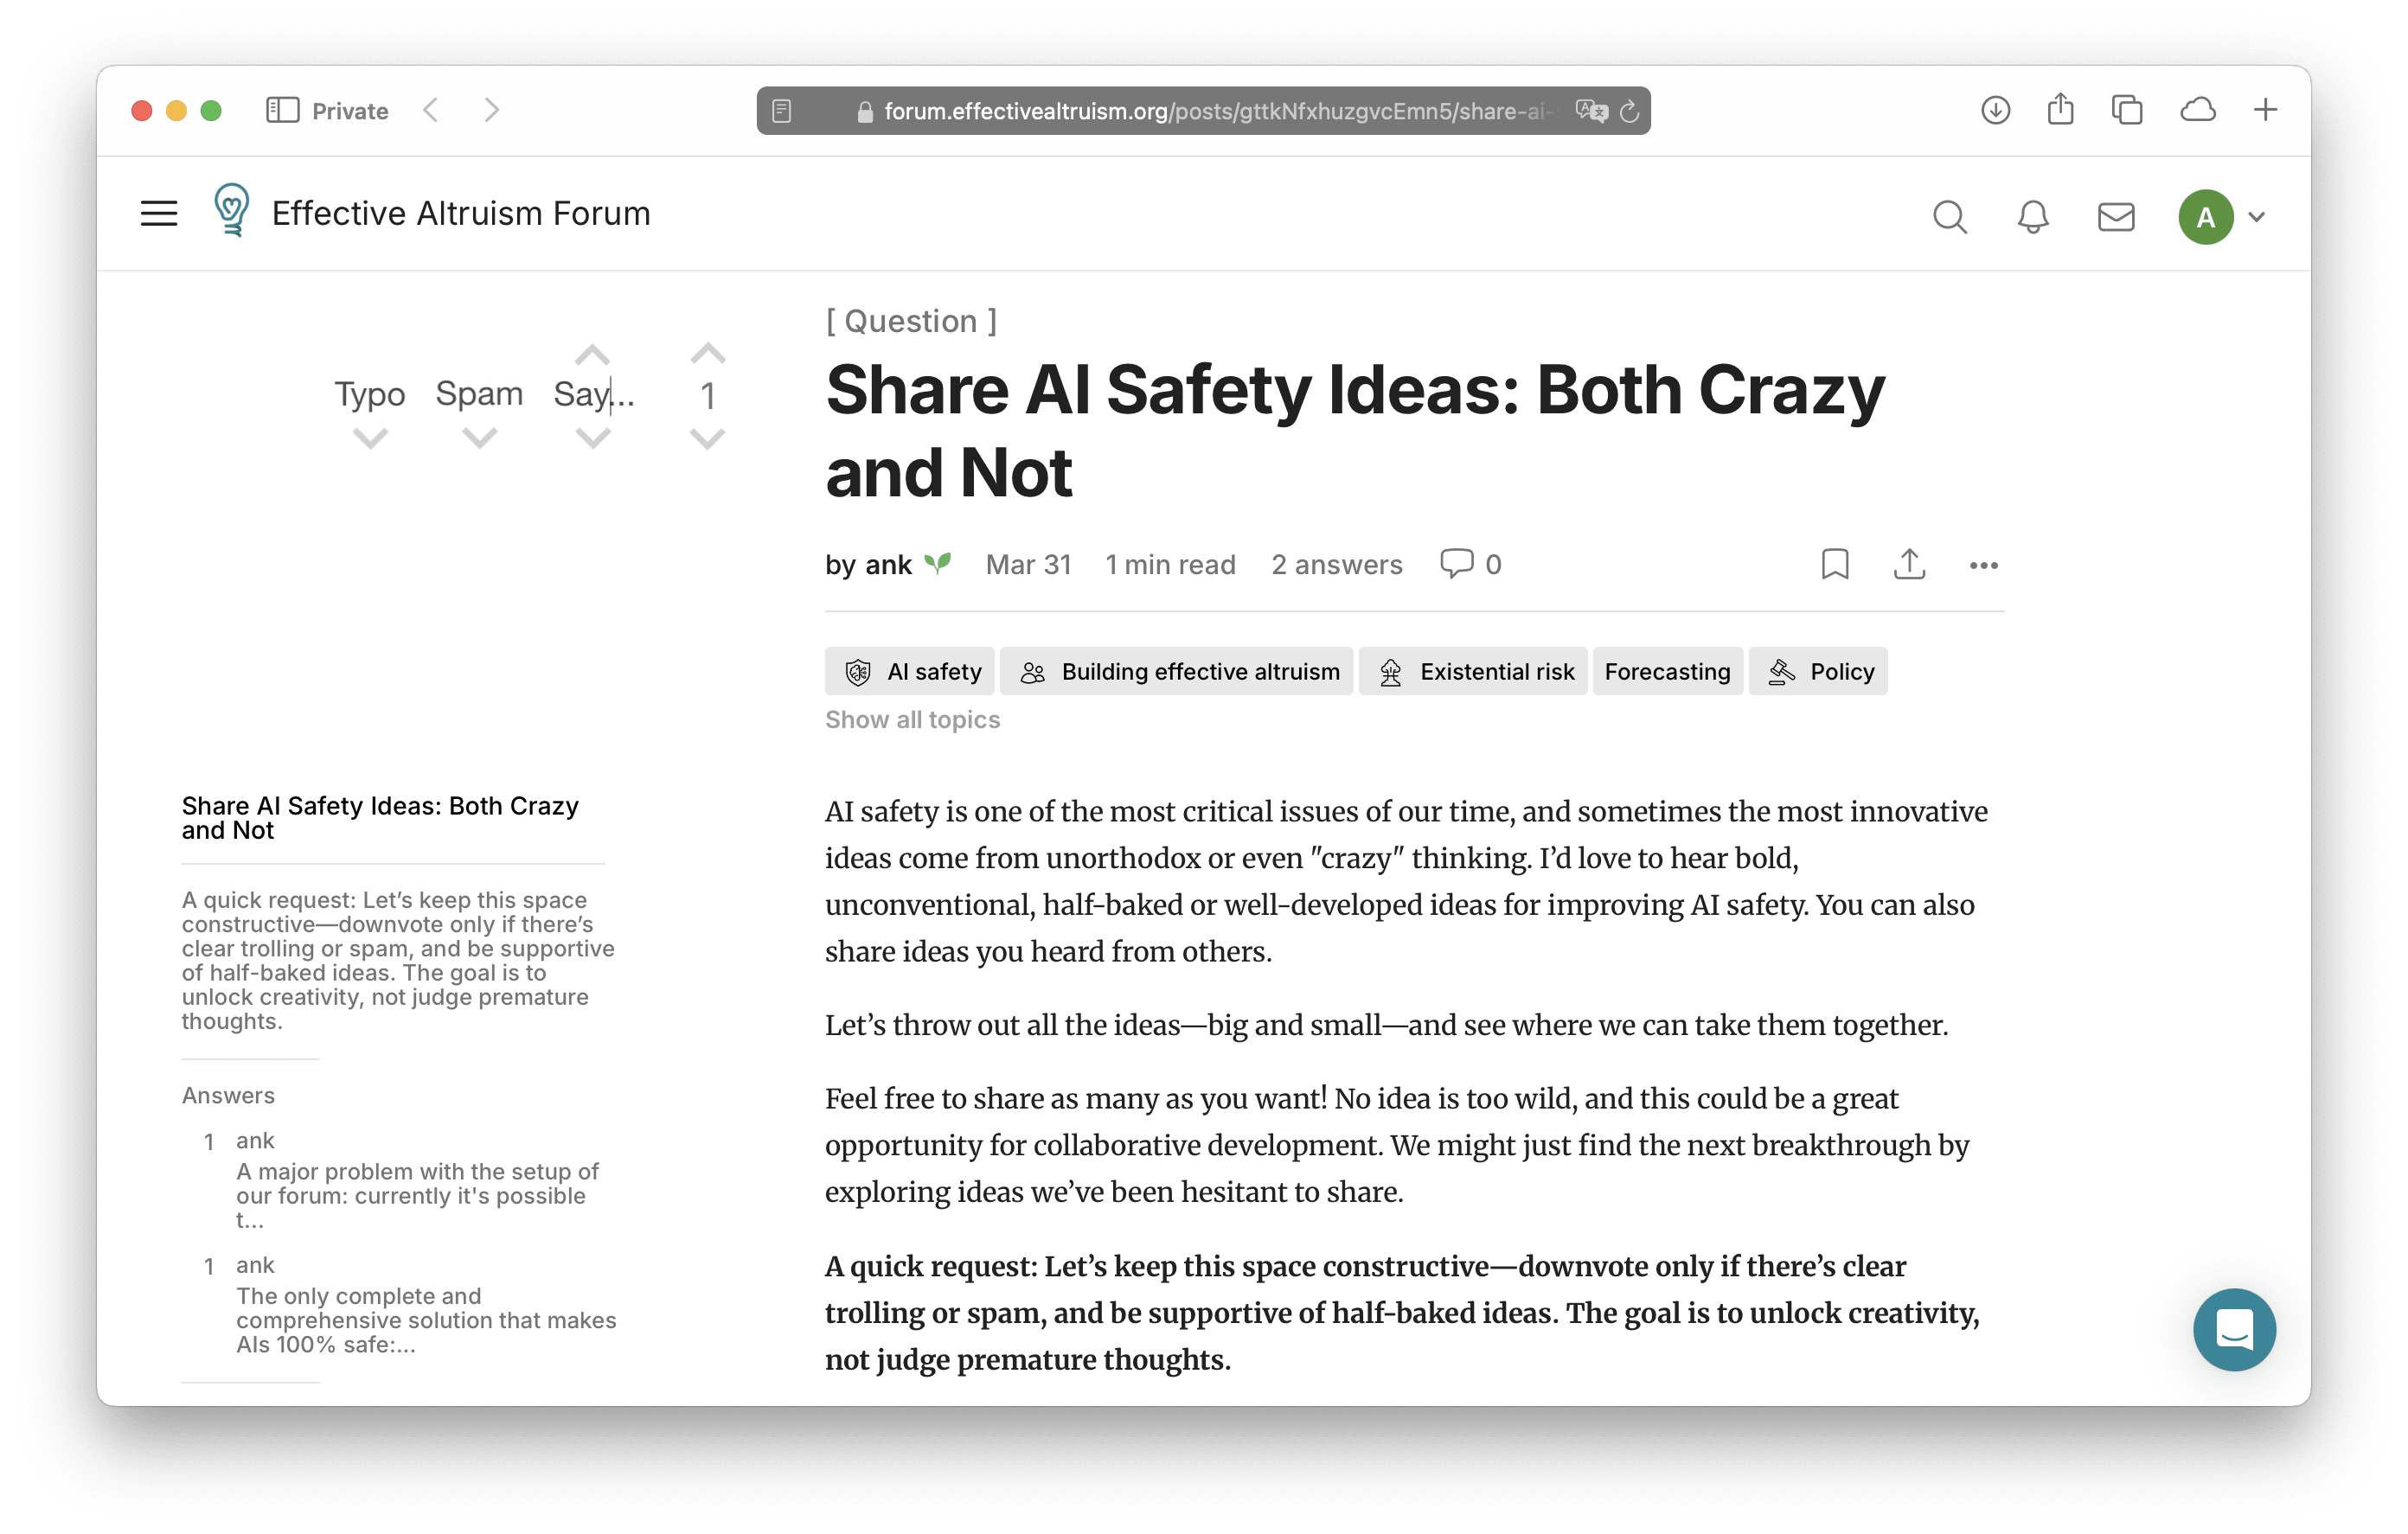
Task: Click the post share icon
Action: point(1908,564)
